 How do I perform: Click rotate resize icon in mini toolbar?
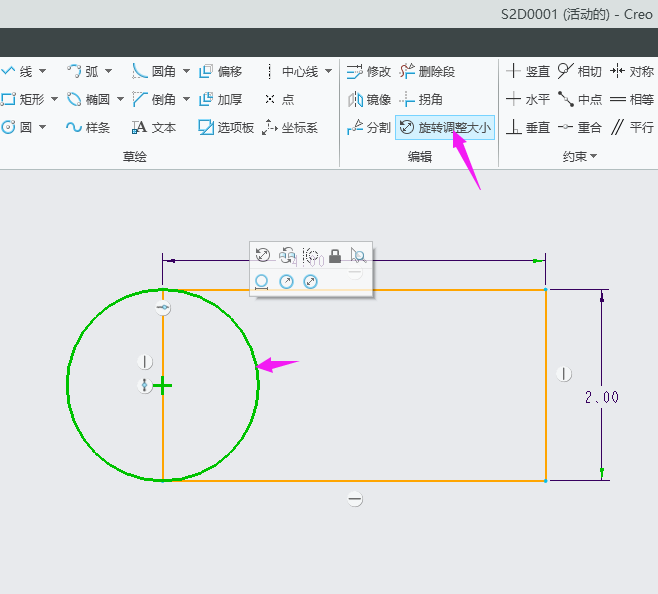click(263, 255)
